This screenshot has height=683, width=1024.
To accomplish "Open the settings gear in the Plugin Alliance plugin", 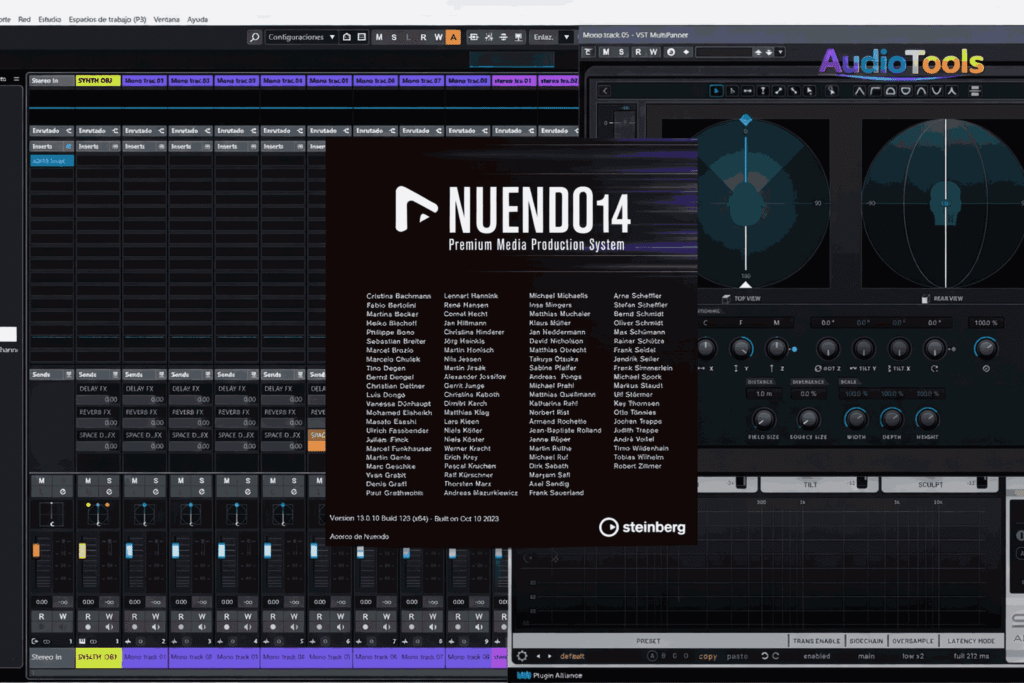I will click(x=521, y=657).
